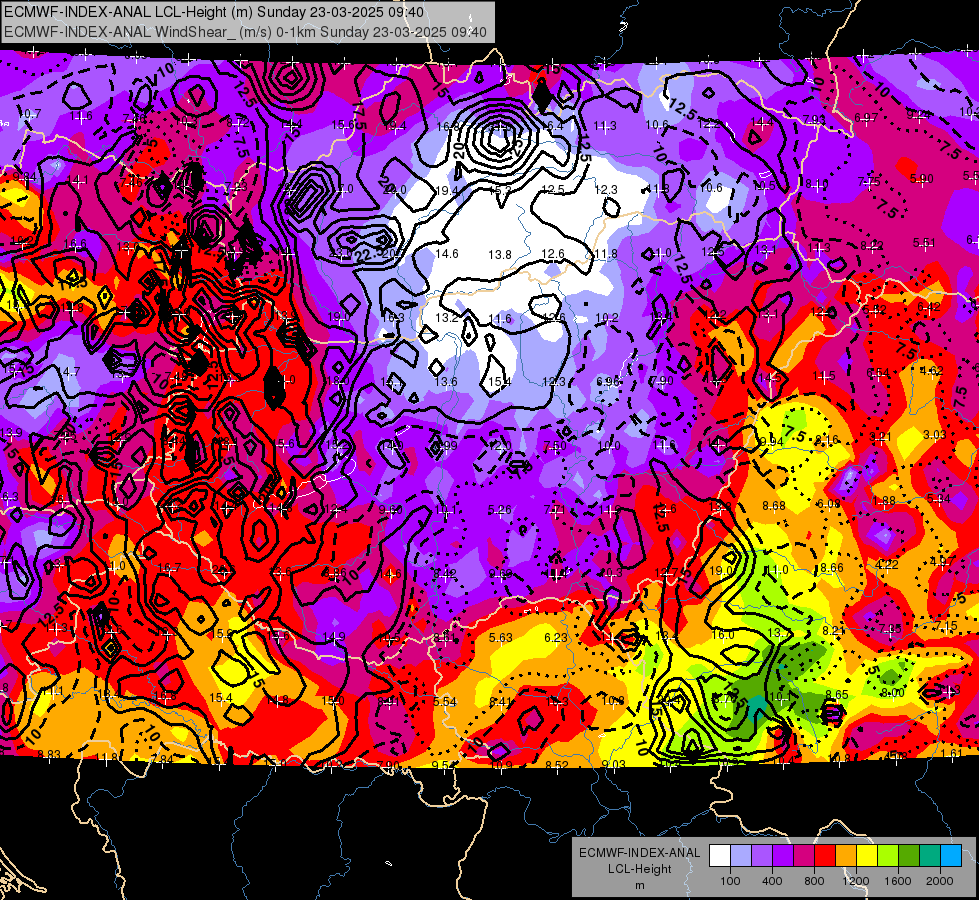Choose the orange legend swatch

(x=846, y=856)
